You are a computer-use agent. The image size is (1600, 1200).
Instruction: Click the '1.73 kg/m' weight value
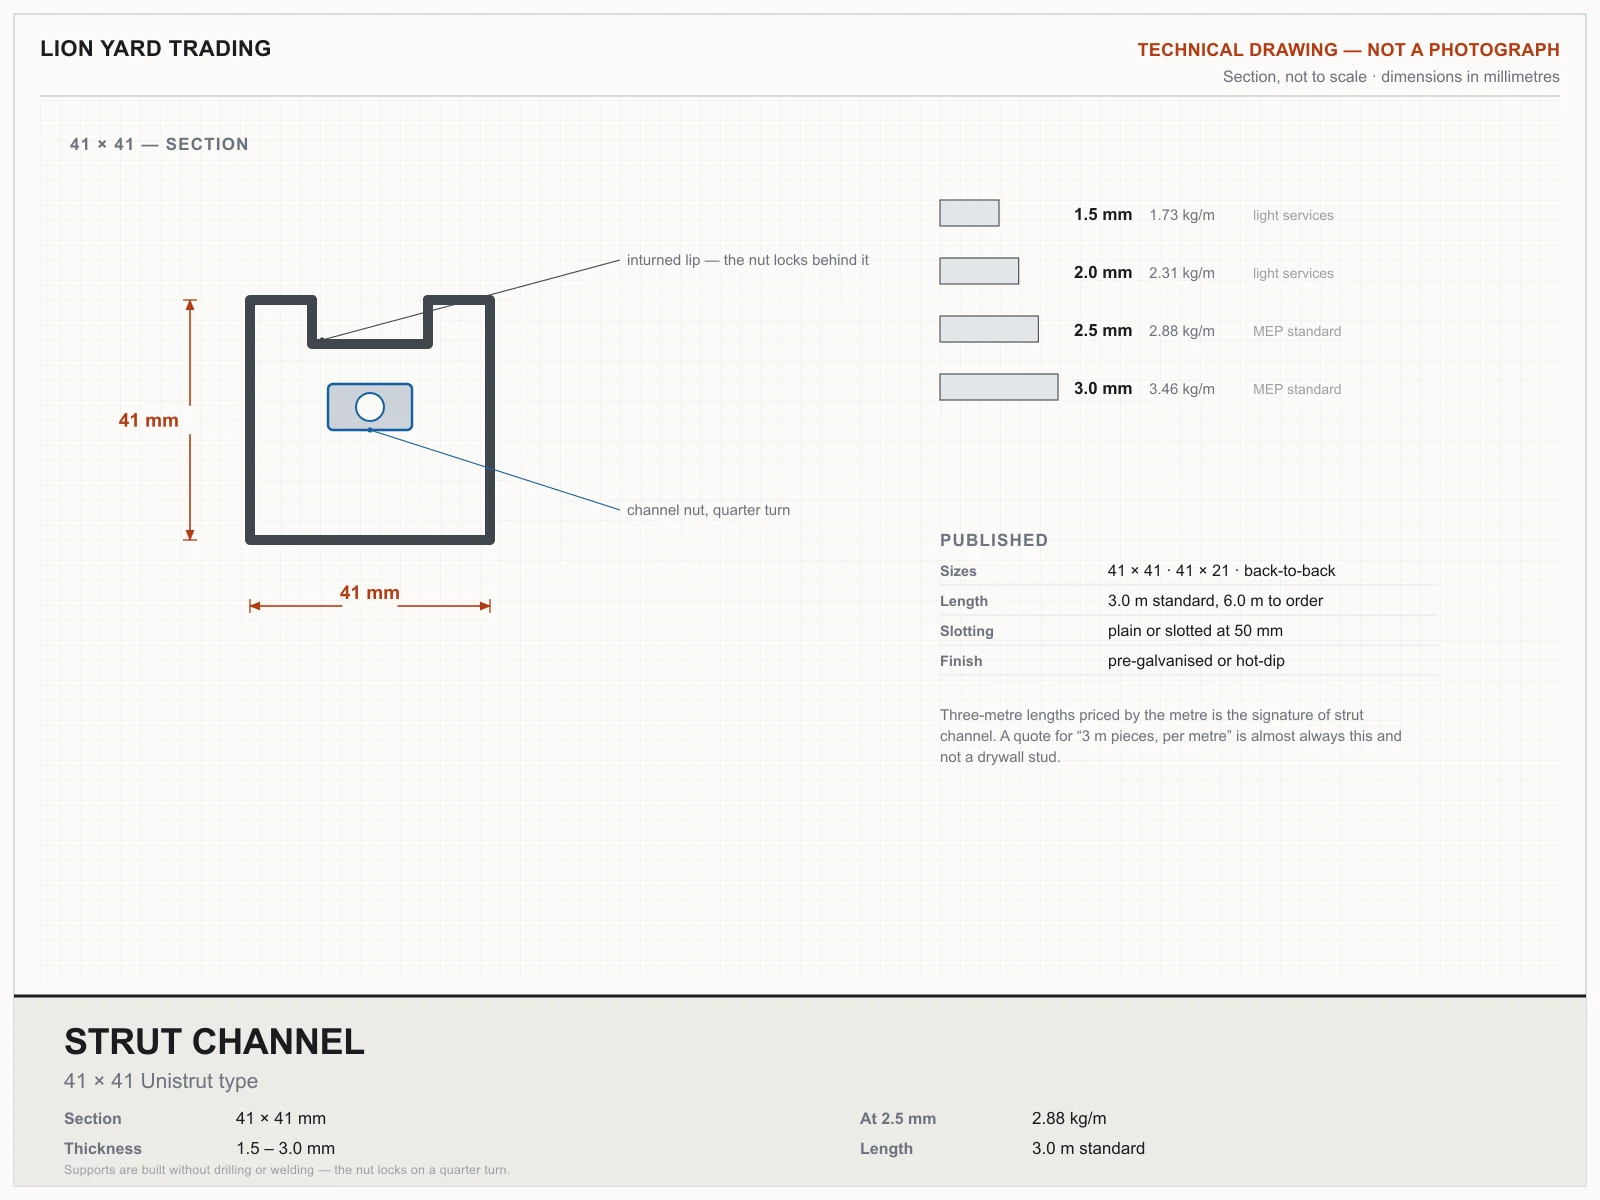pyautogui.click(x=1182, y=215)
